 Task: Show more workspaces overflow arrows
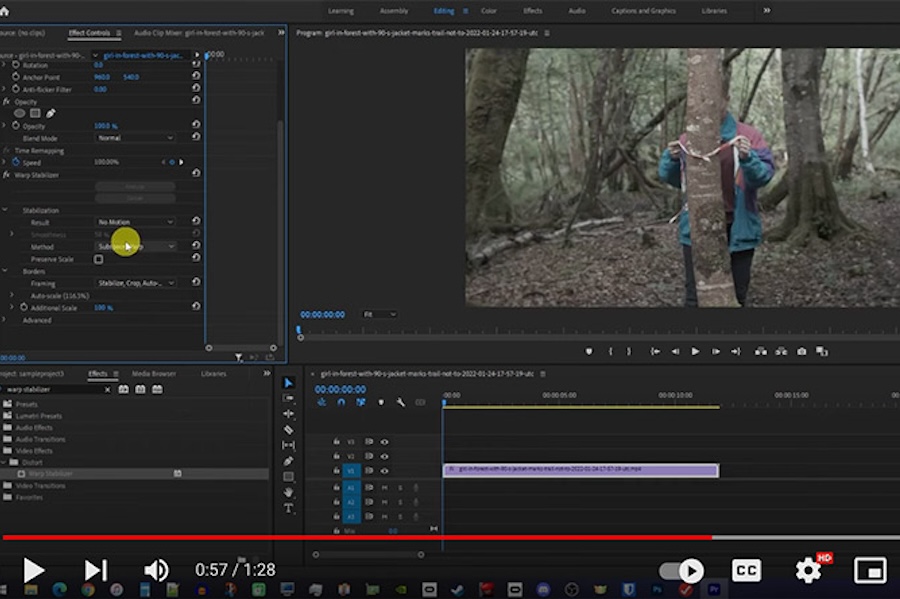[x=767, y=10]
